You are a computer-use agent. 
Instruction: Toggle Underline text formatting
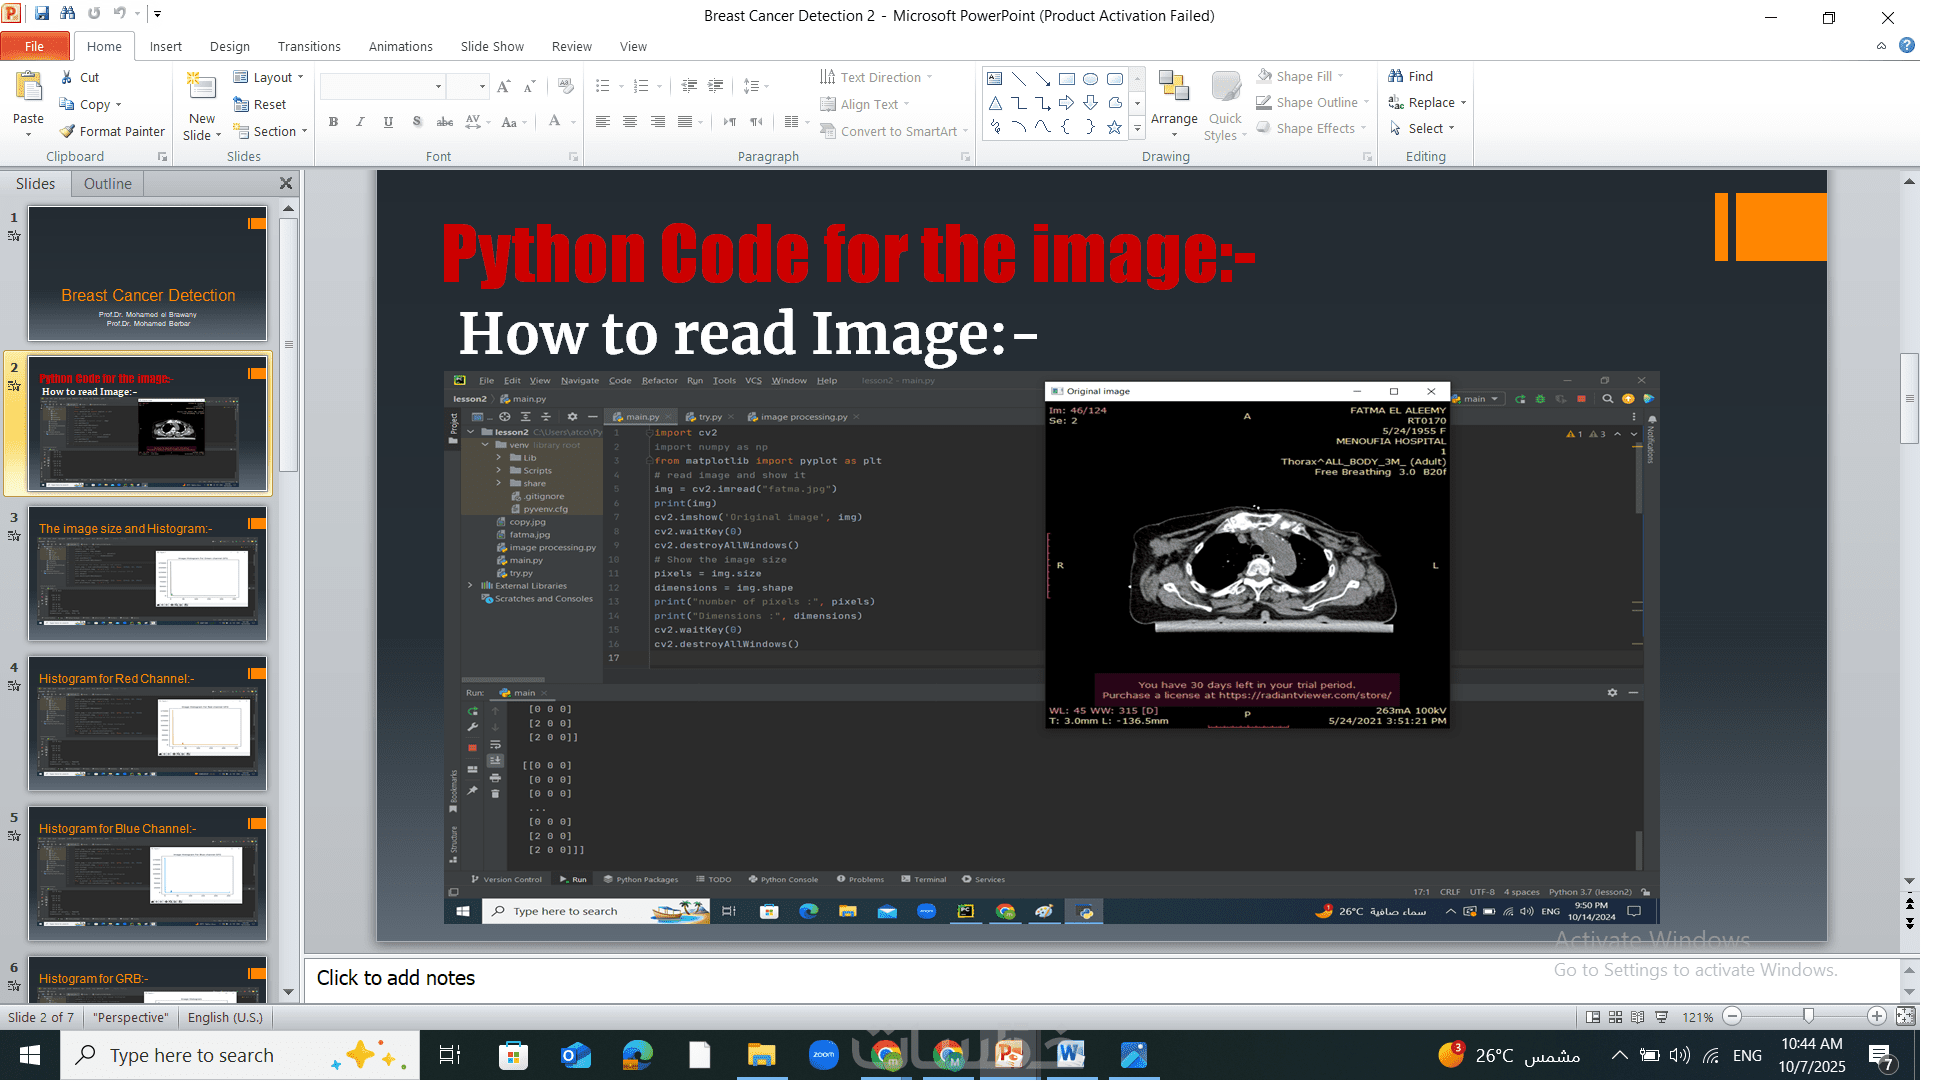(388, 122)
